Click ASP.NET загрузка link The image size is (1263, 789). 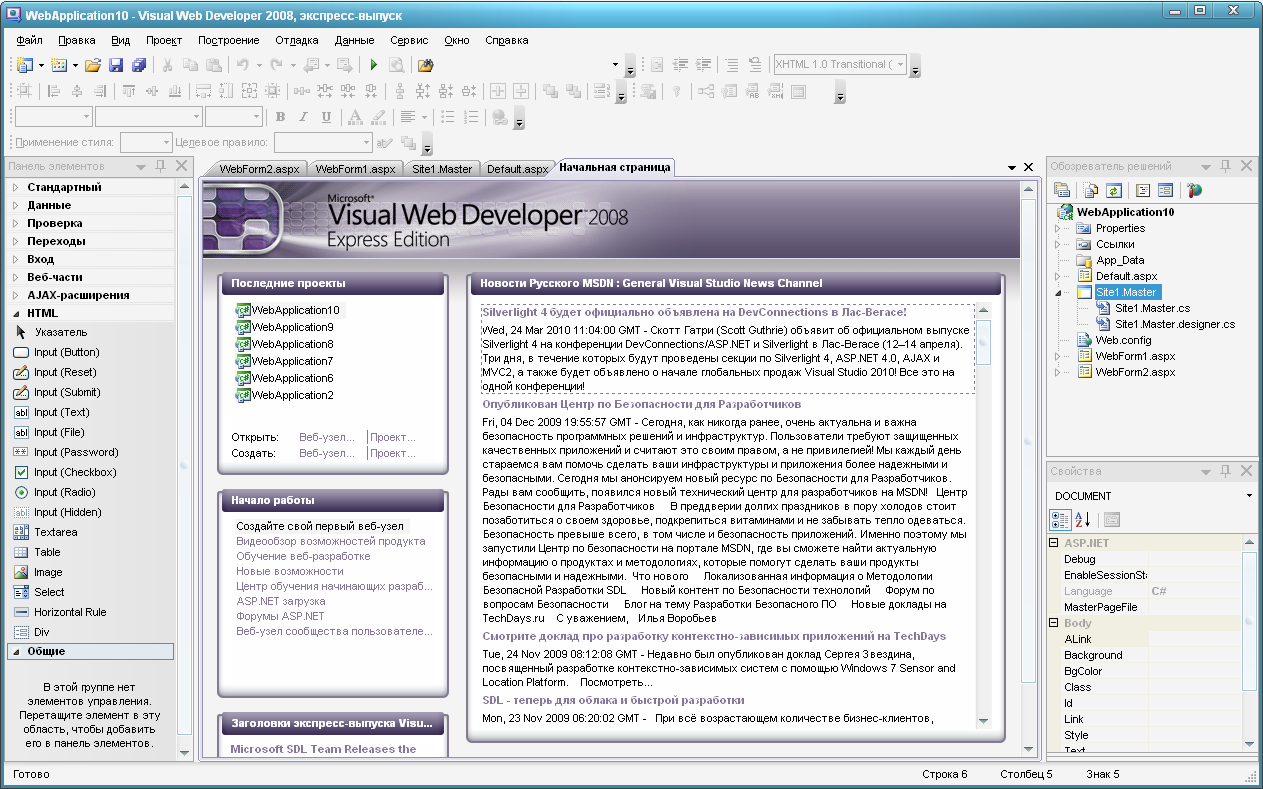coord(281,601)
